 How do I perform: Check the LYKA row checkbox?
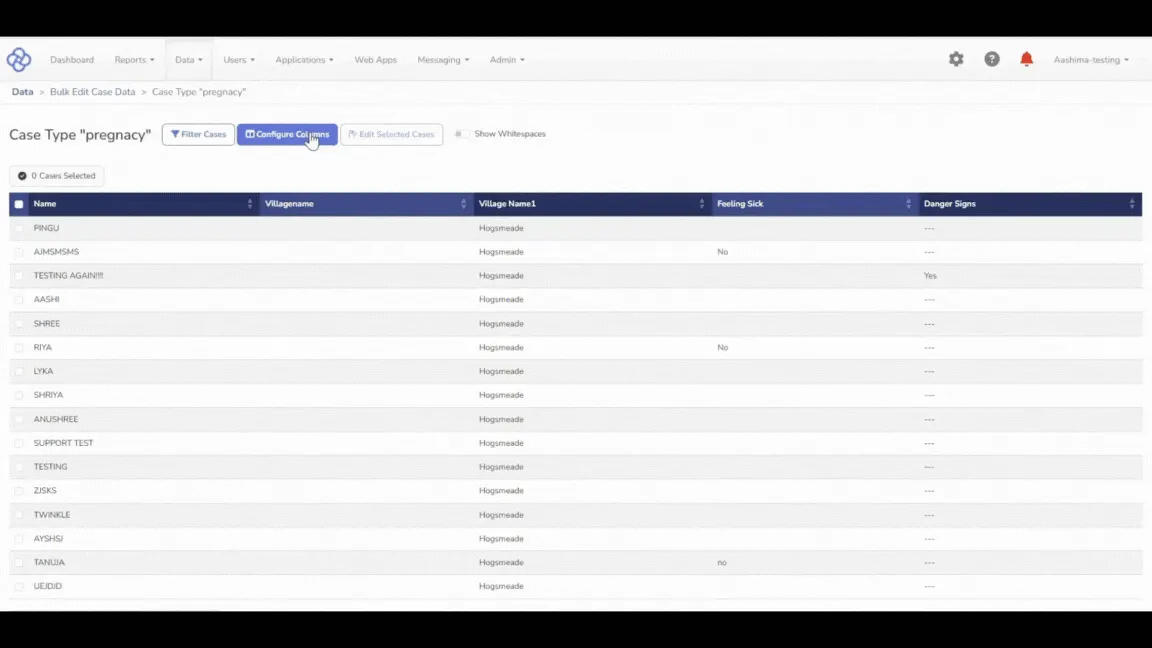click(19, 371)
